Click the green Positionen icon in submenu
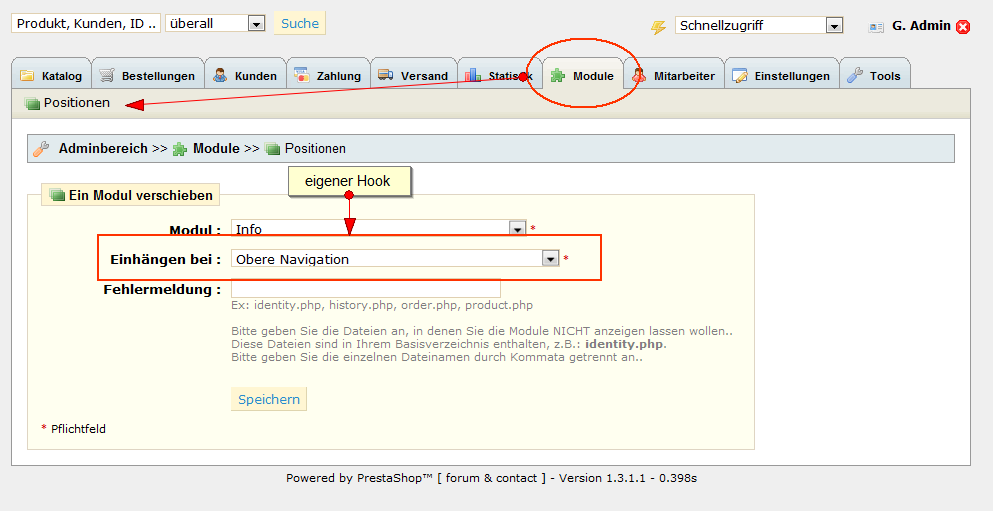Viewport: 993px width, 511px height. click(32, 103)
